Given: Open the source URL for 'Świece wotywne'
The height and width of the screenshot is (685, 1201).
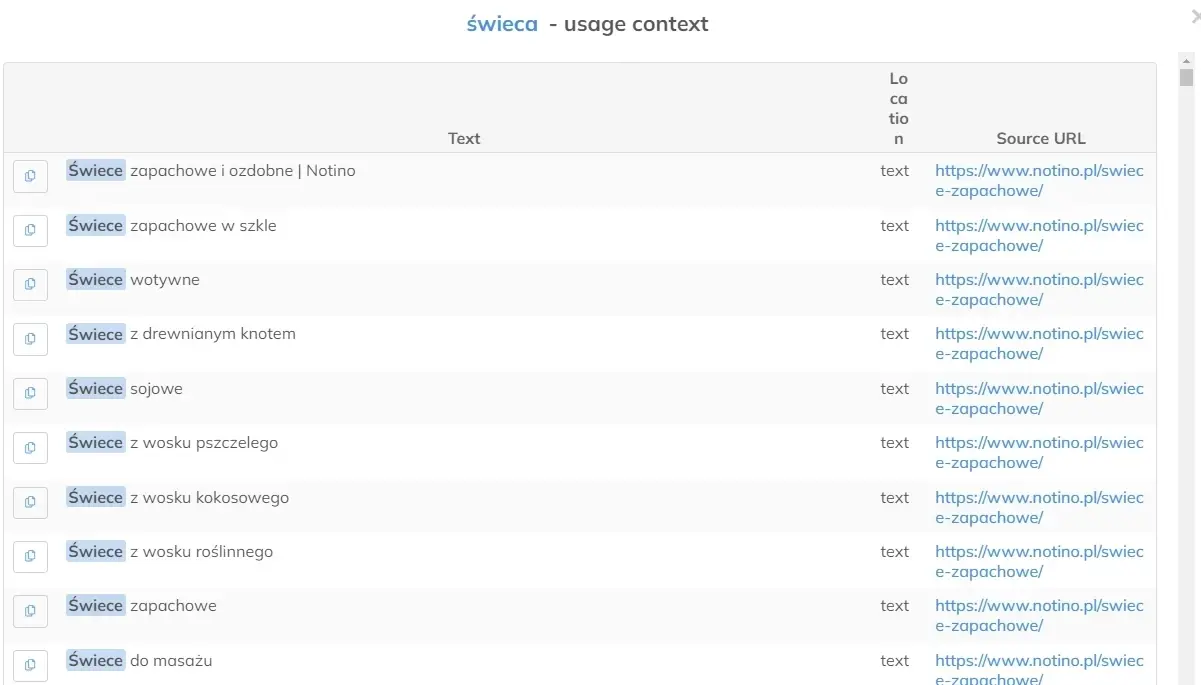Looking at the screenshot, I should pos(1038,289).
